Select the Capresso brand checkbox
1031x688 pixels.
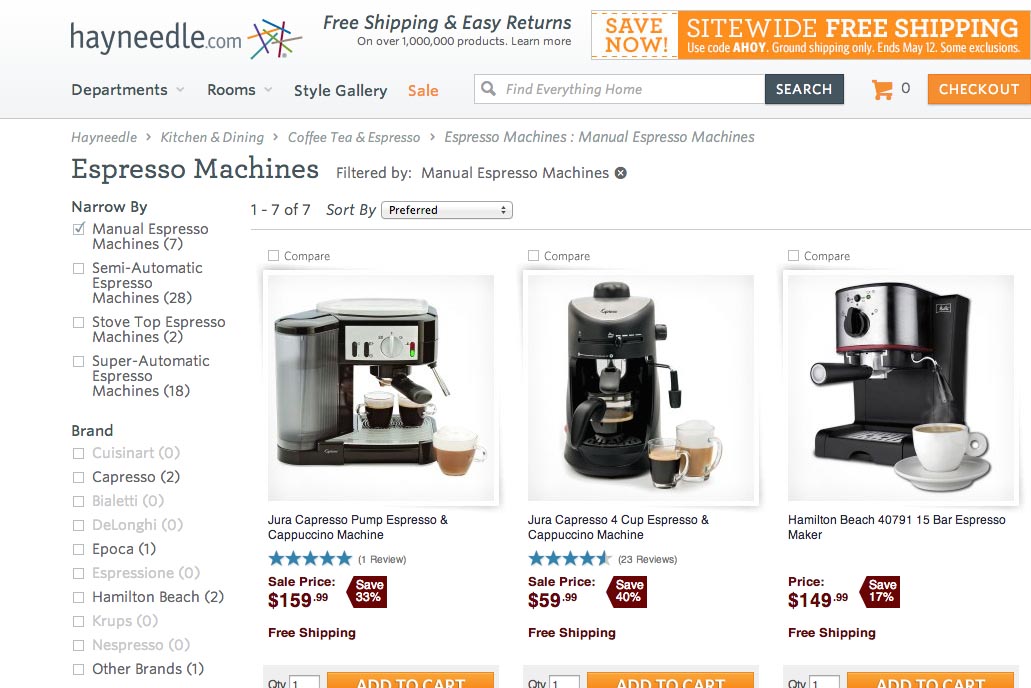tap(79, 478)
